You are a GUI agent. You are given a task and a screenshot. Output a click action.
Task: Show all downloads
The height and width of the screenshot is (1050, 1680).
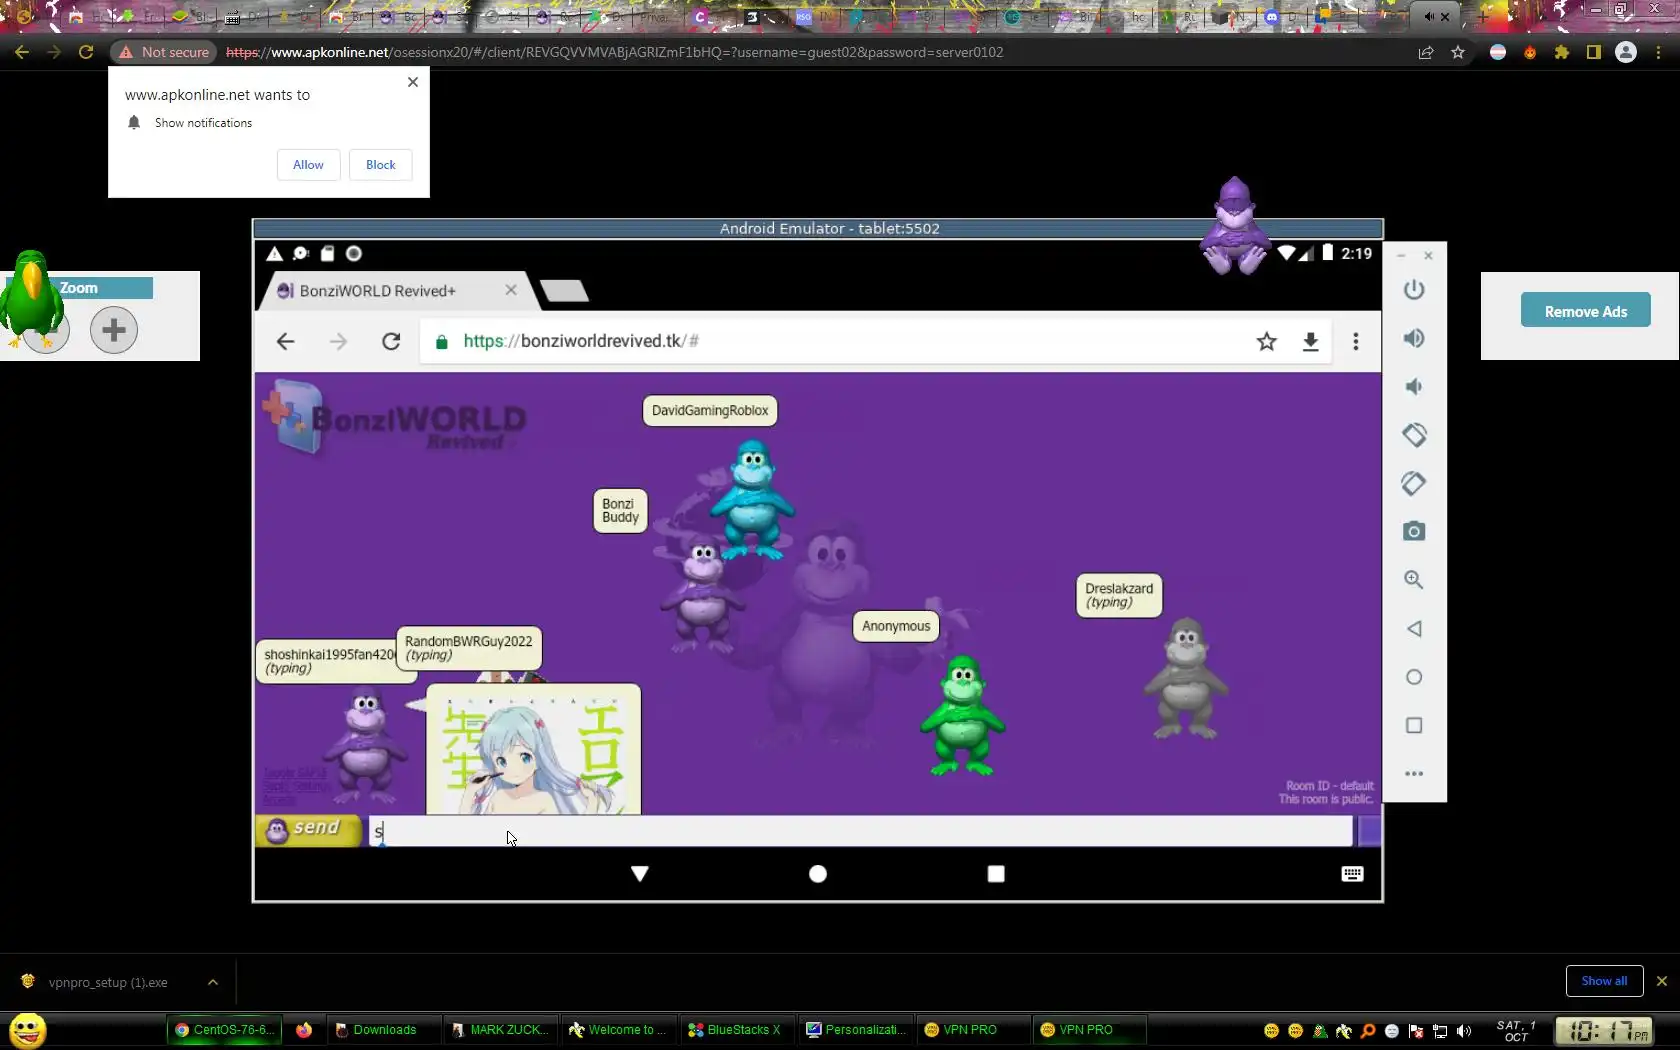[1604, 981]
